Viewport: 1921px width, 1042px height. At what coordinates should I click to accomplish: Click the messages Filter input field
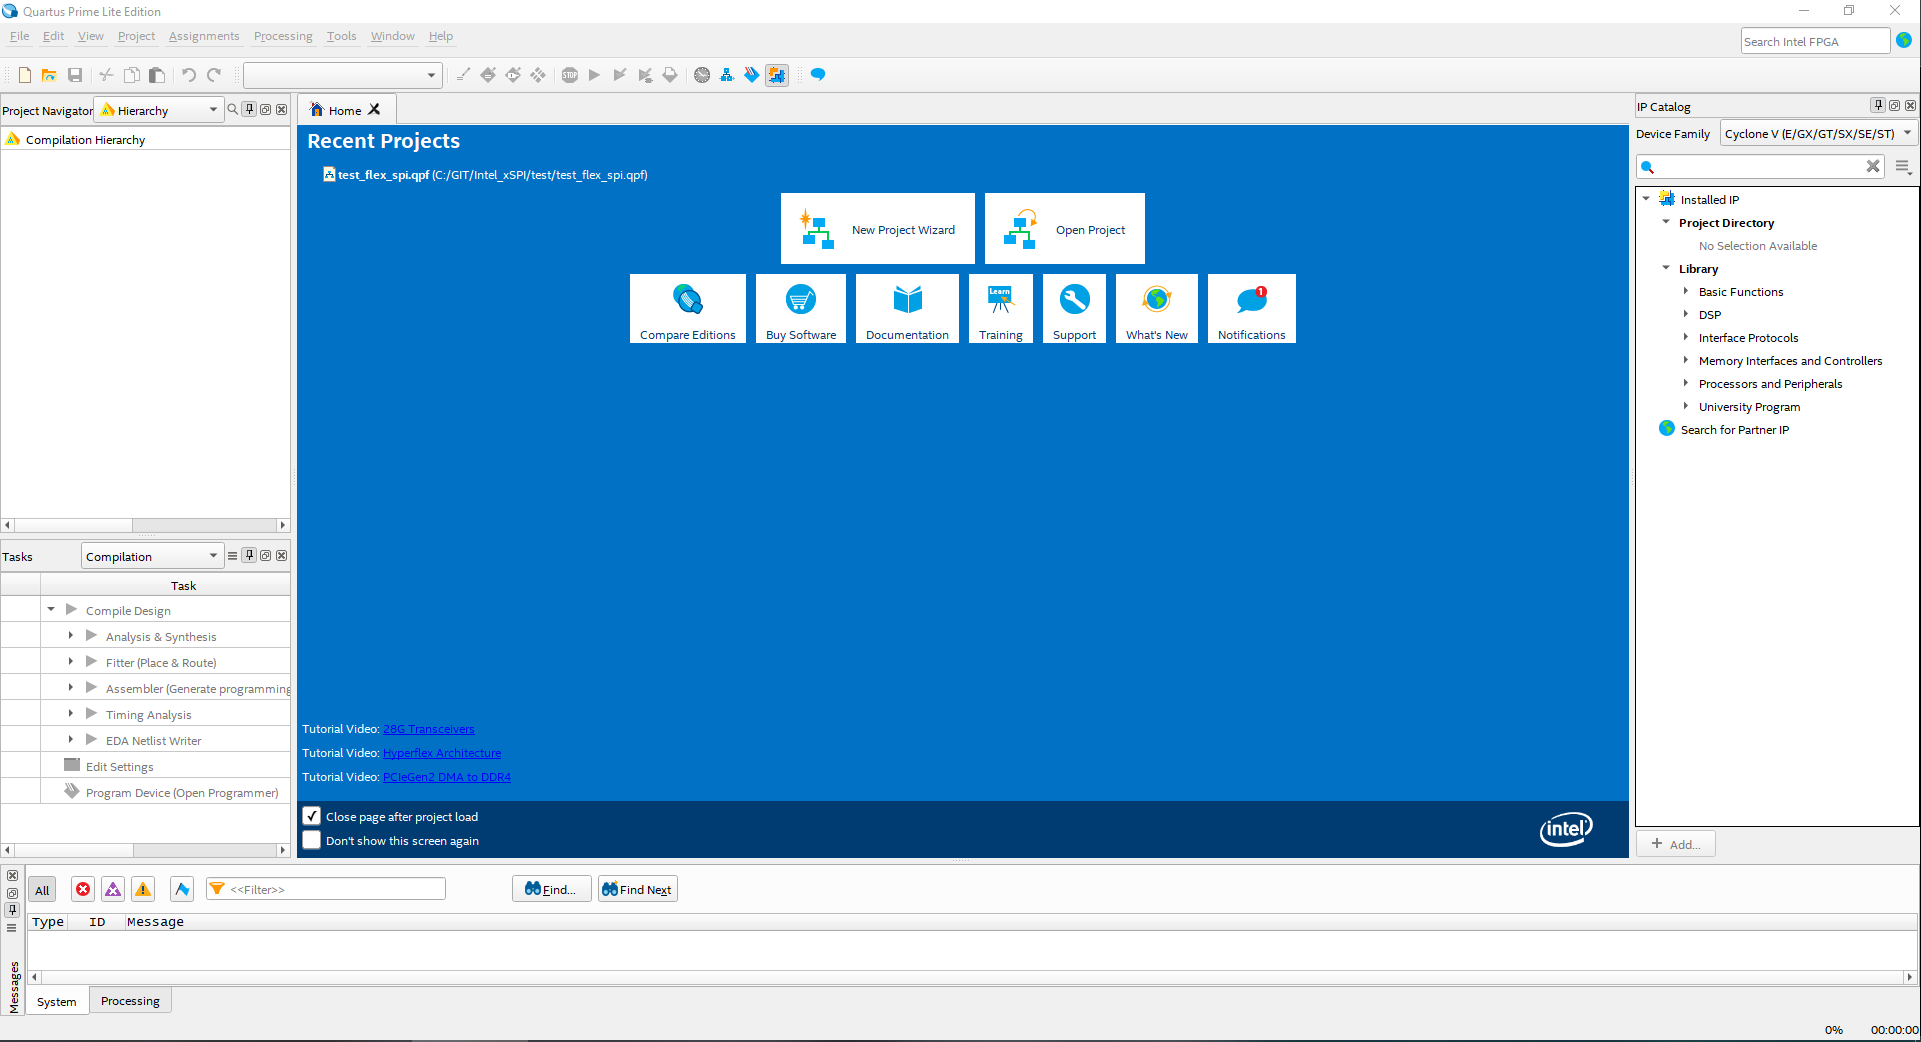click(326, 889)
